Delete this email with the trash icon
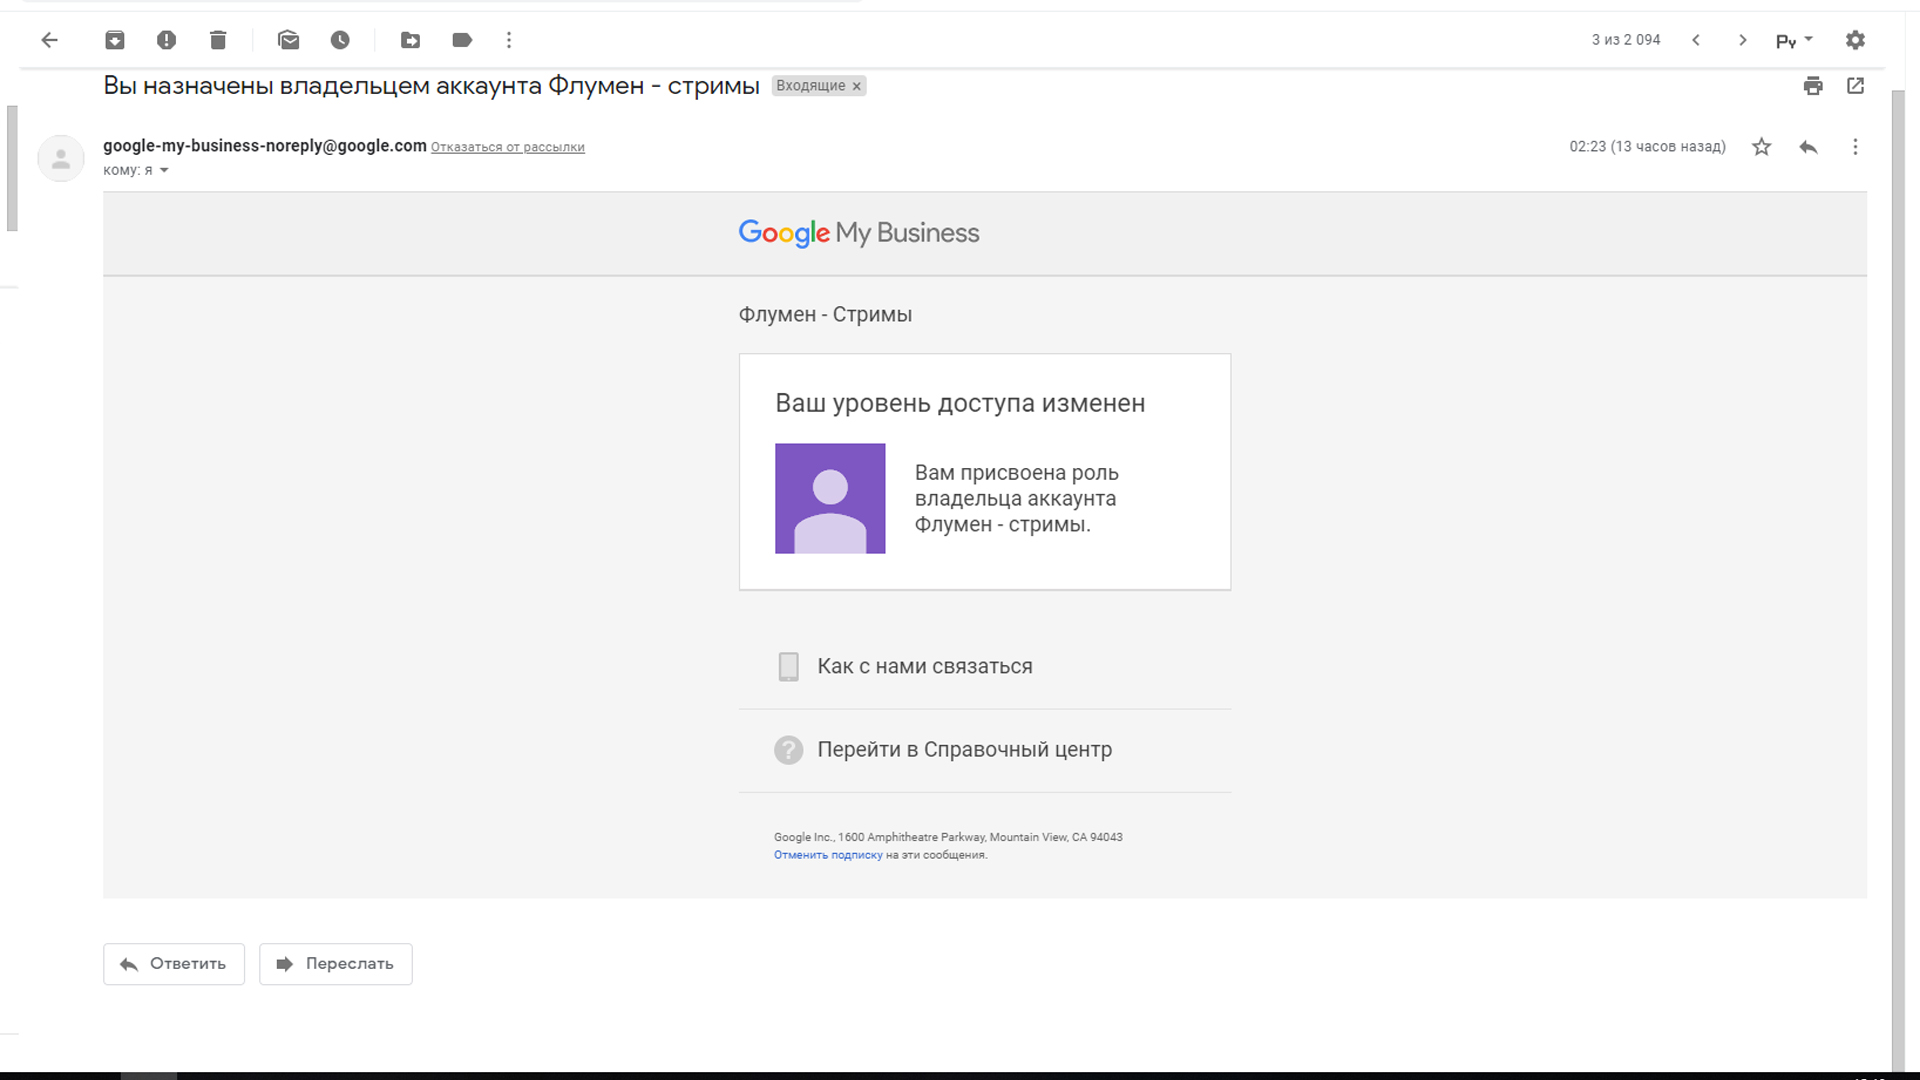The width and height of the screenshot is (1920, 1080). pyautogui.click(x=218, y=40)
